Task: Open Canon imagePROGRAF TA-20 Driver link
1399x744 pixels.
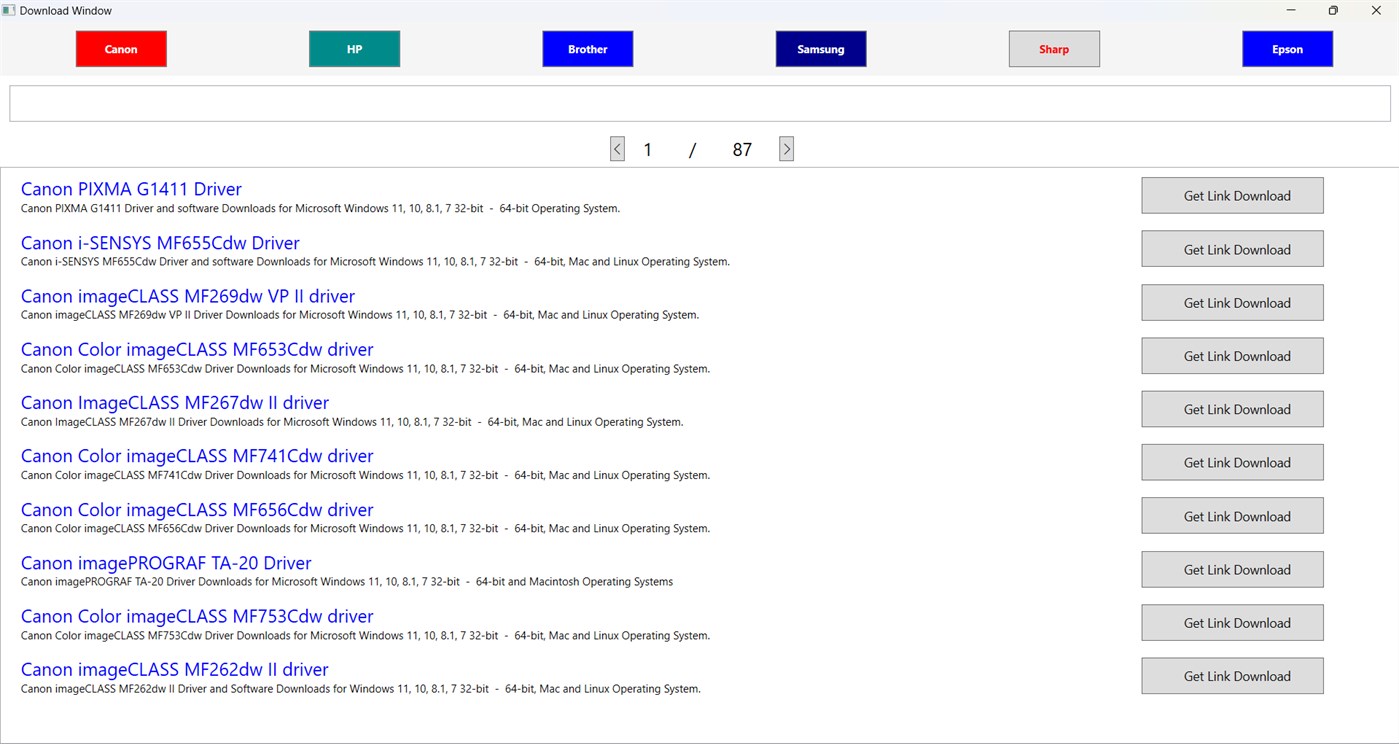Action: pyautogui.click(x=166, y=563)
